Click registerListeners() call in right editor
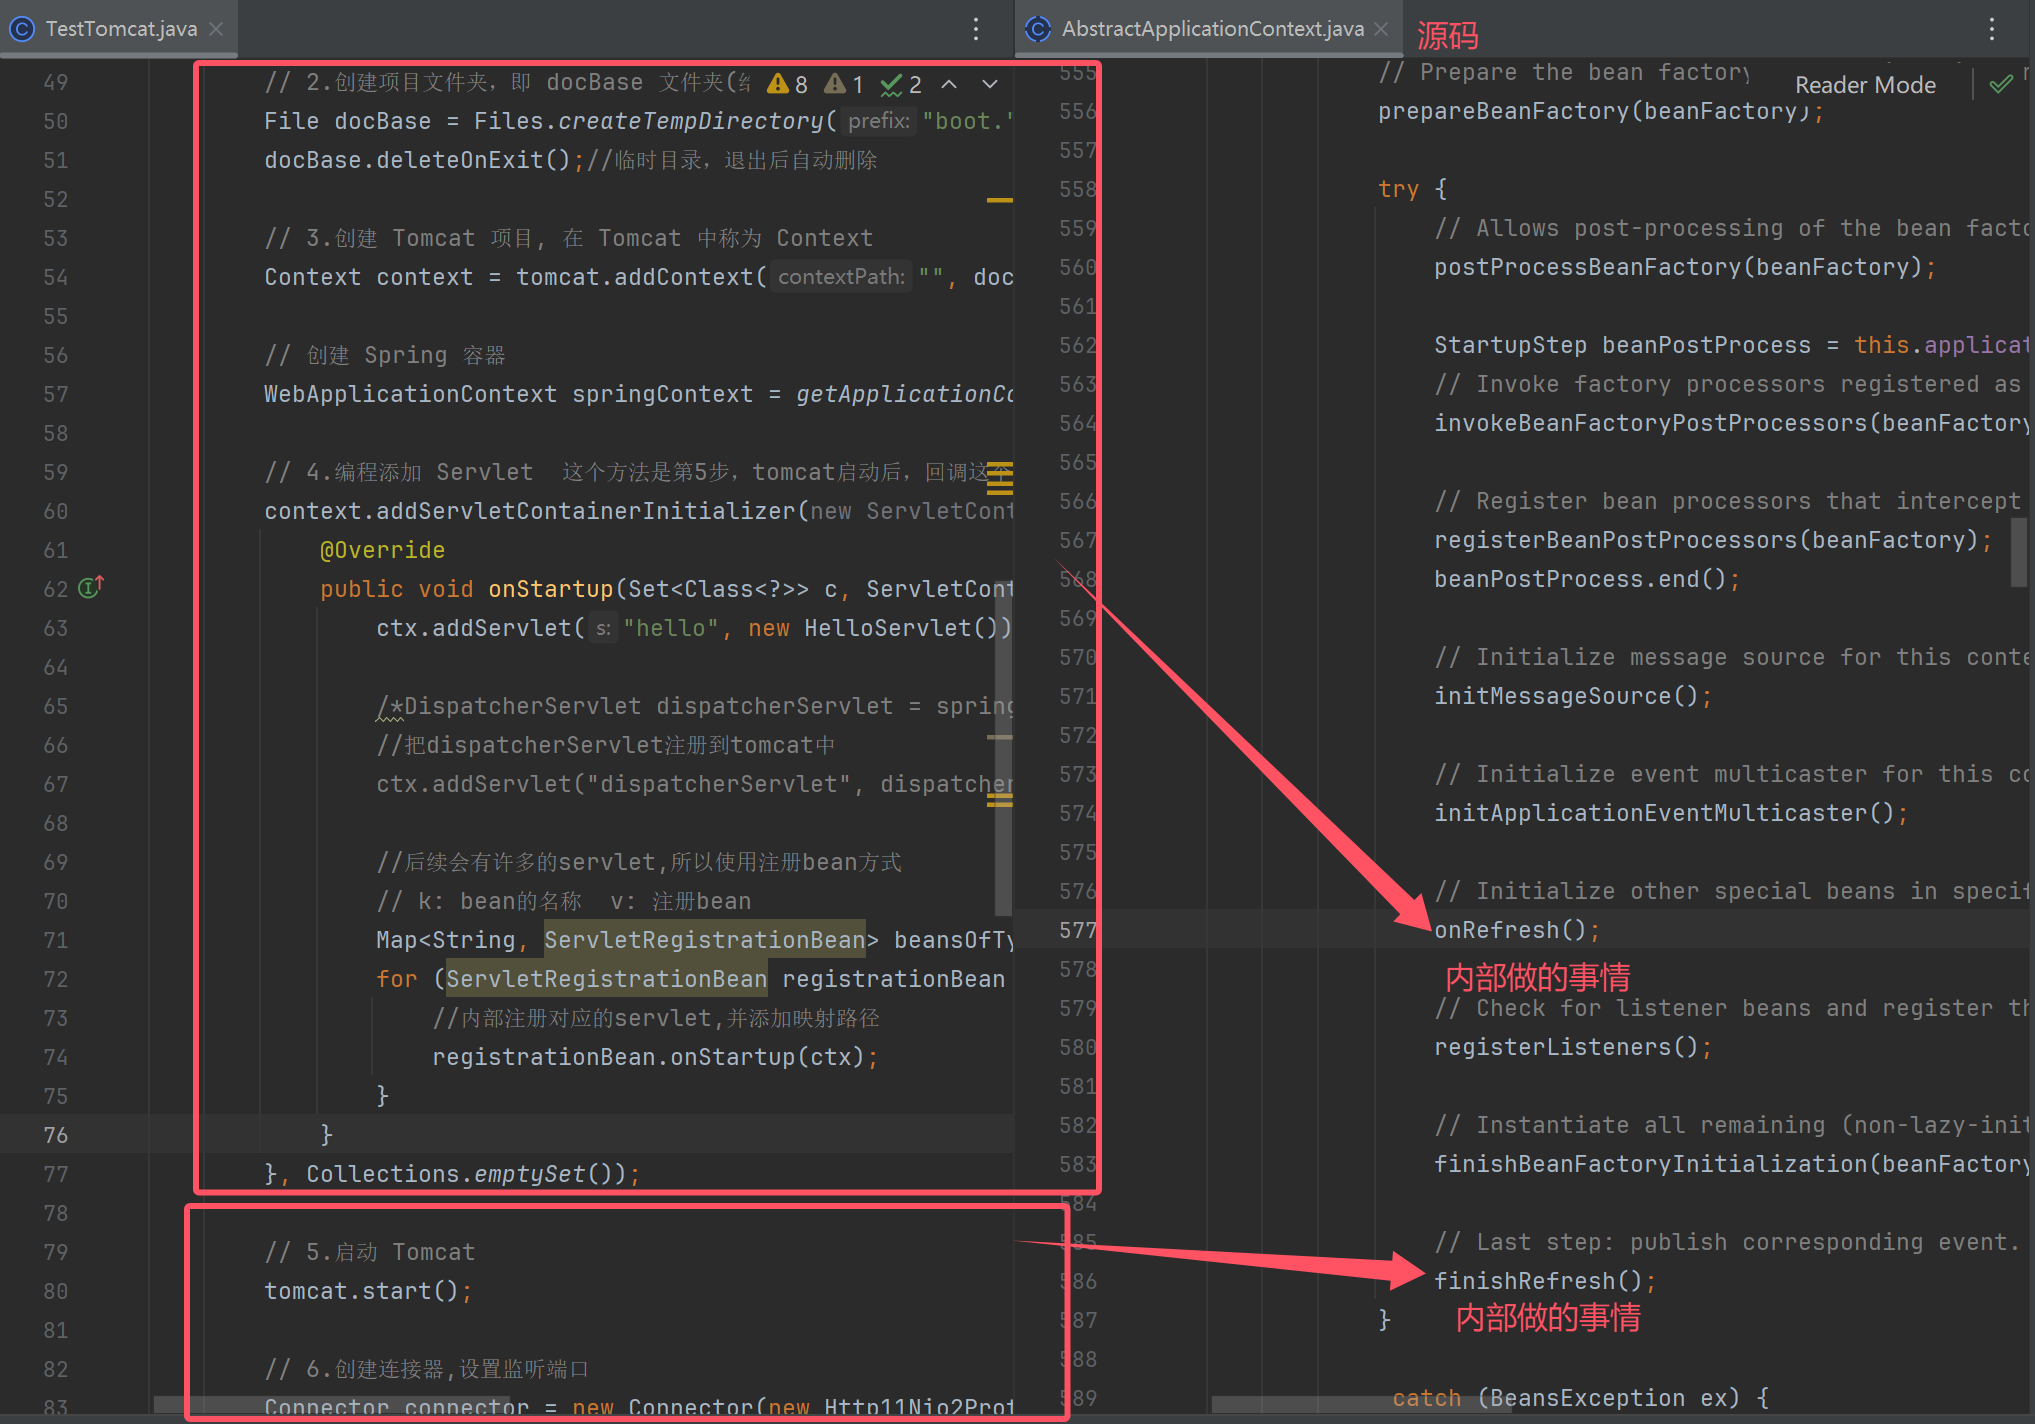Screen dimensions: 2035x1424 [1573, 1047]
